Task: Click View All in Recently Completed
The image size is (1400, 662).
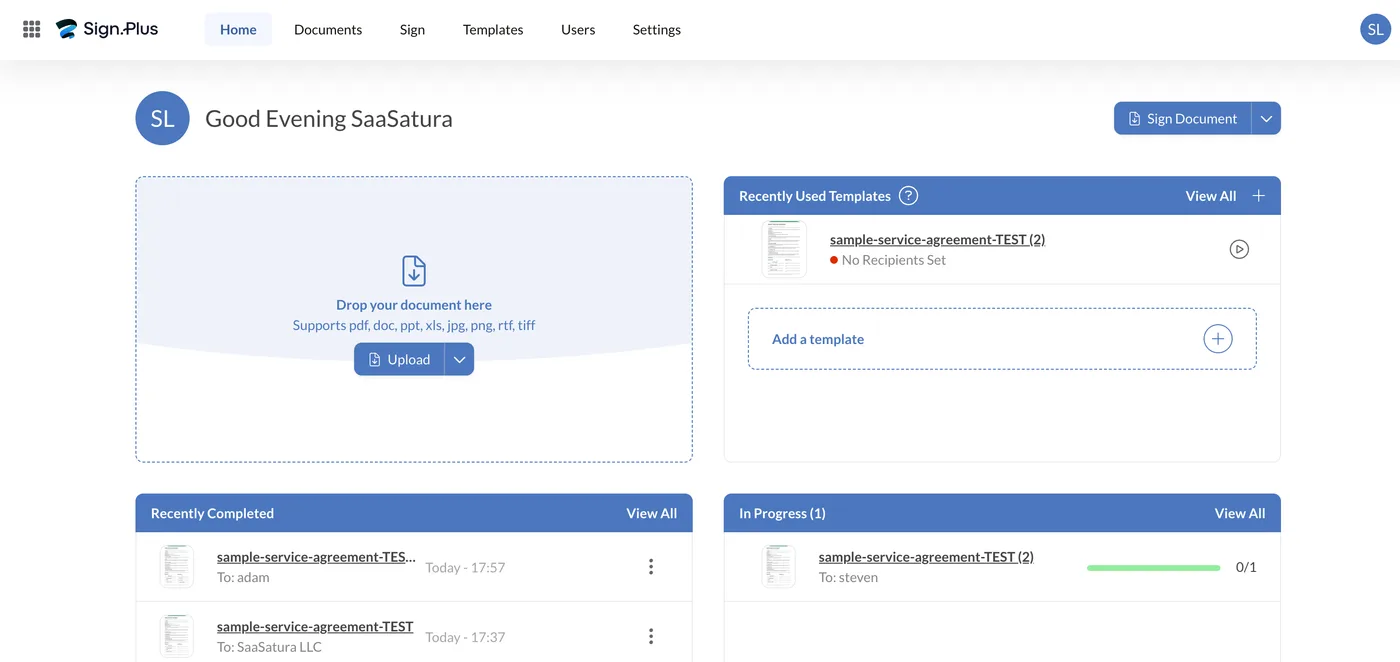Action: 651,513
